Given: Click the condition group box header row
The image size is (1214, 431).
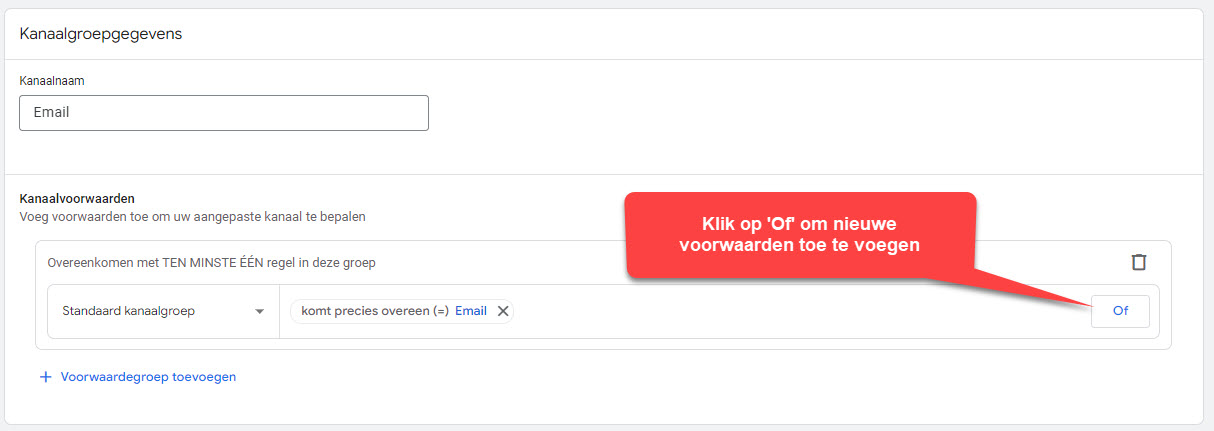Looking at the screenshot, I should point(603,262).
